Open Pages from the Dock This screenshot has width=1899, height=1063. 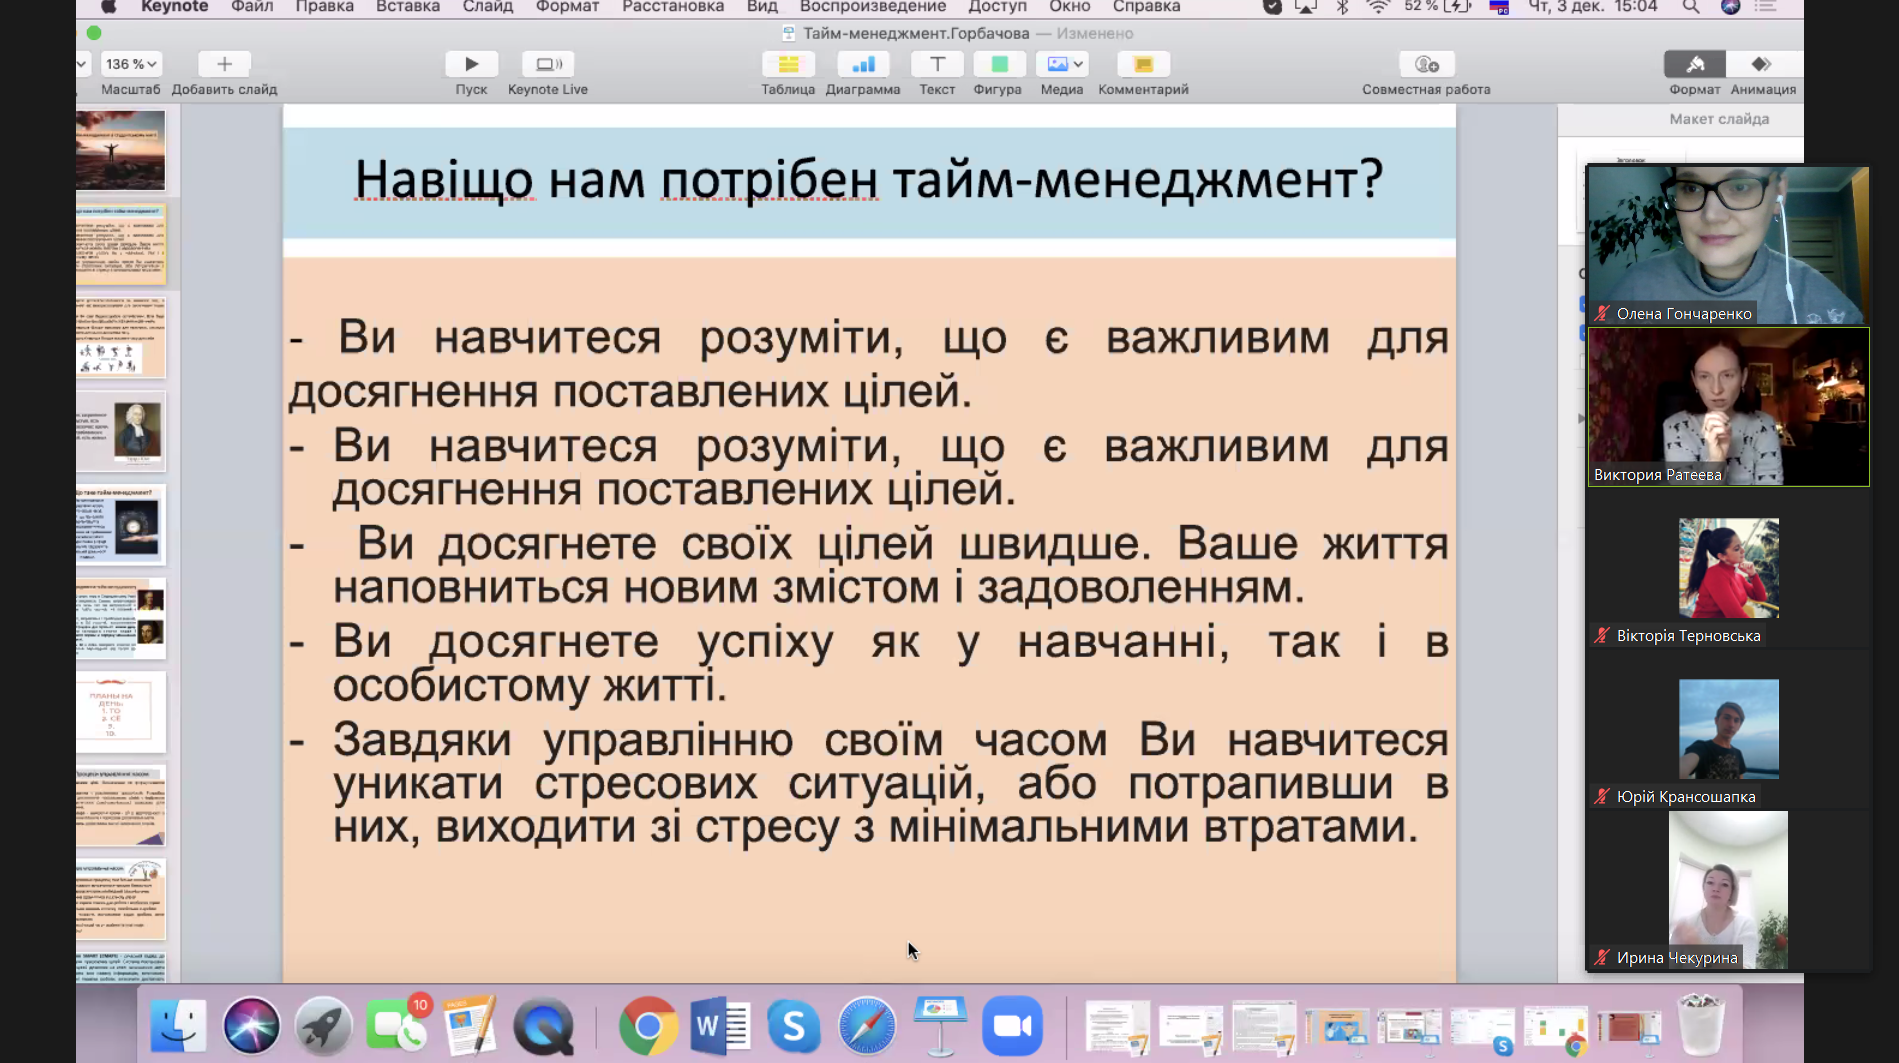click(470, 1026)
